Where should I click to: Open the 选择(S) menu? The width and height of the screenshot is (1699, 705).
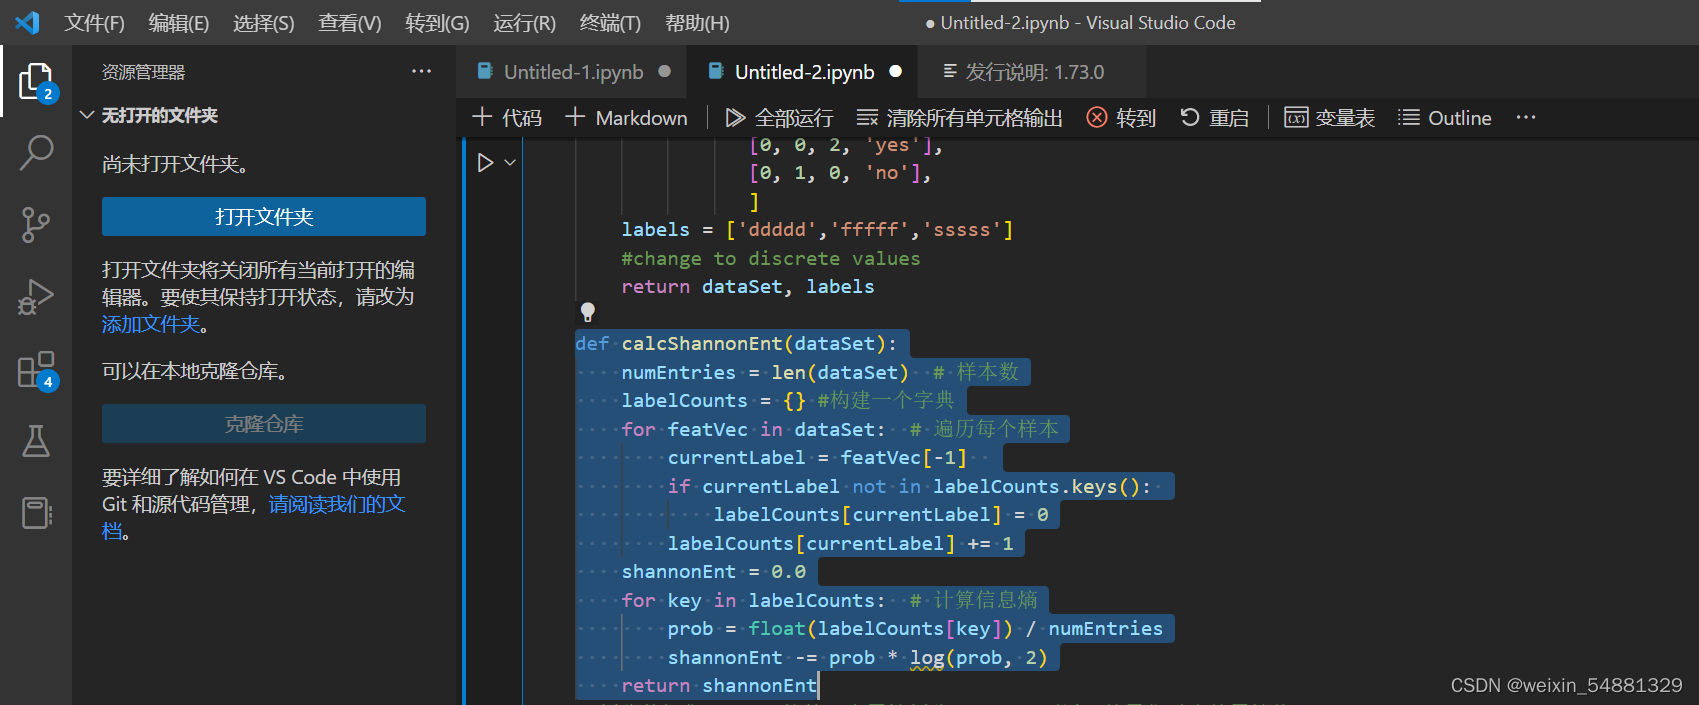264,23
